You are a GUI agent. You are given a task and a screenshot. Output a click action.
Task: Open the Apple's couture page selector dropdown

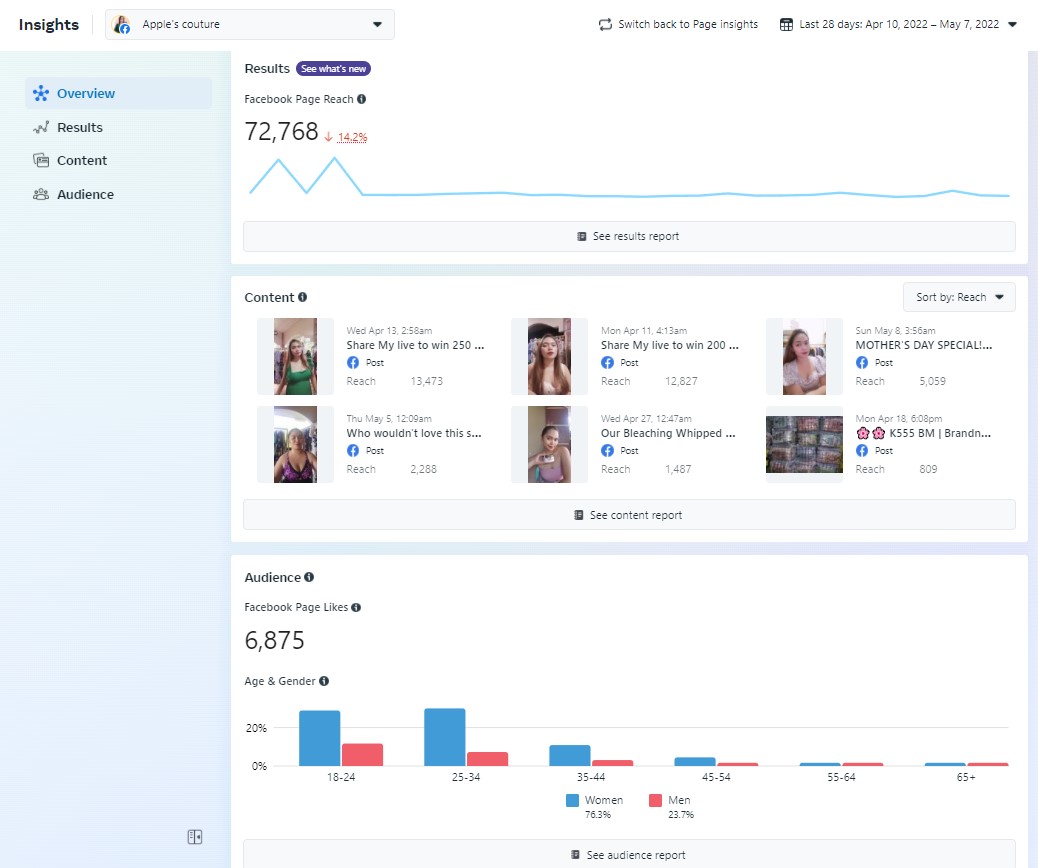coord(250,24)
